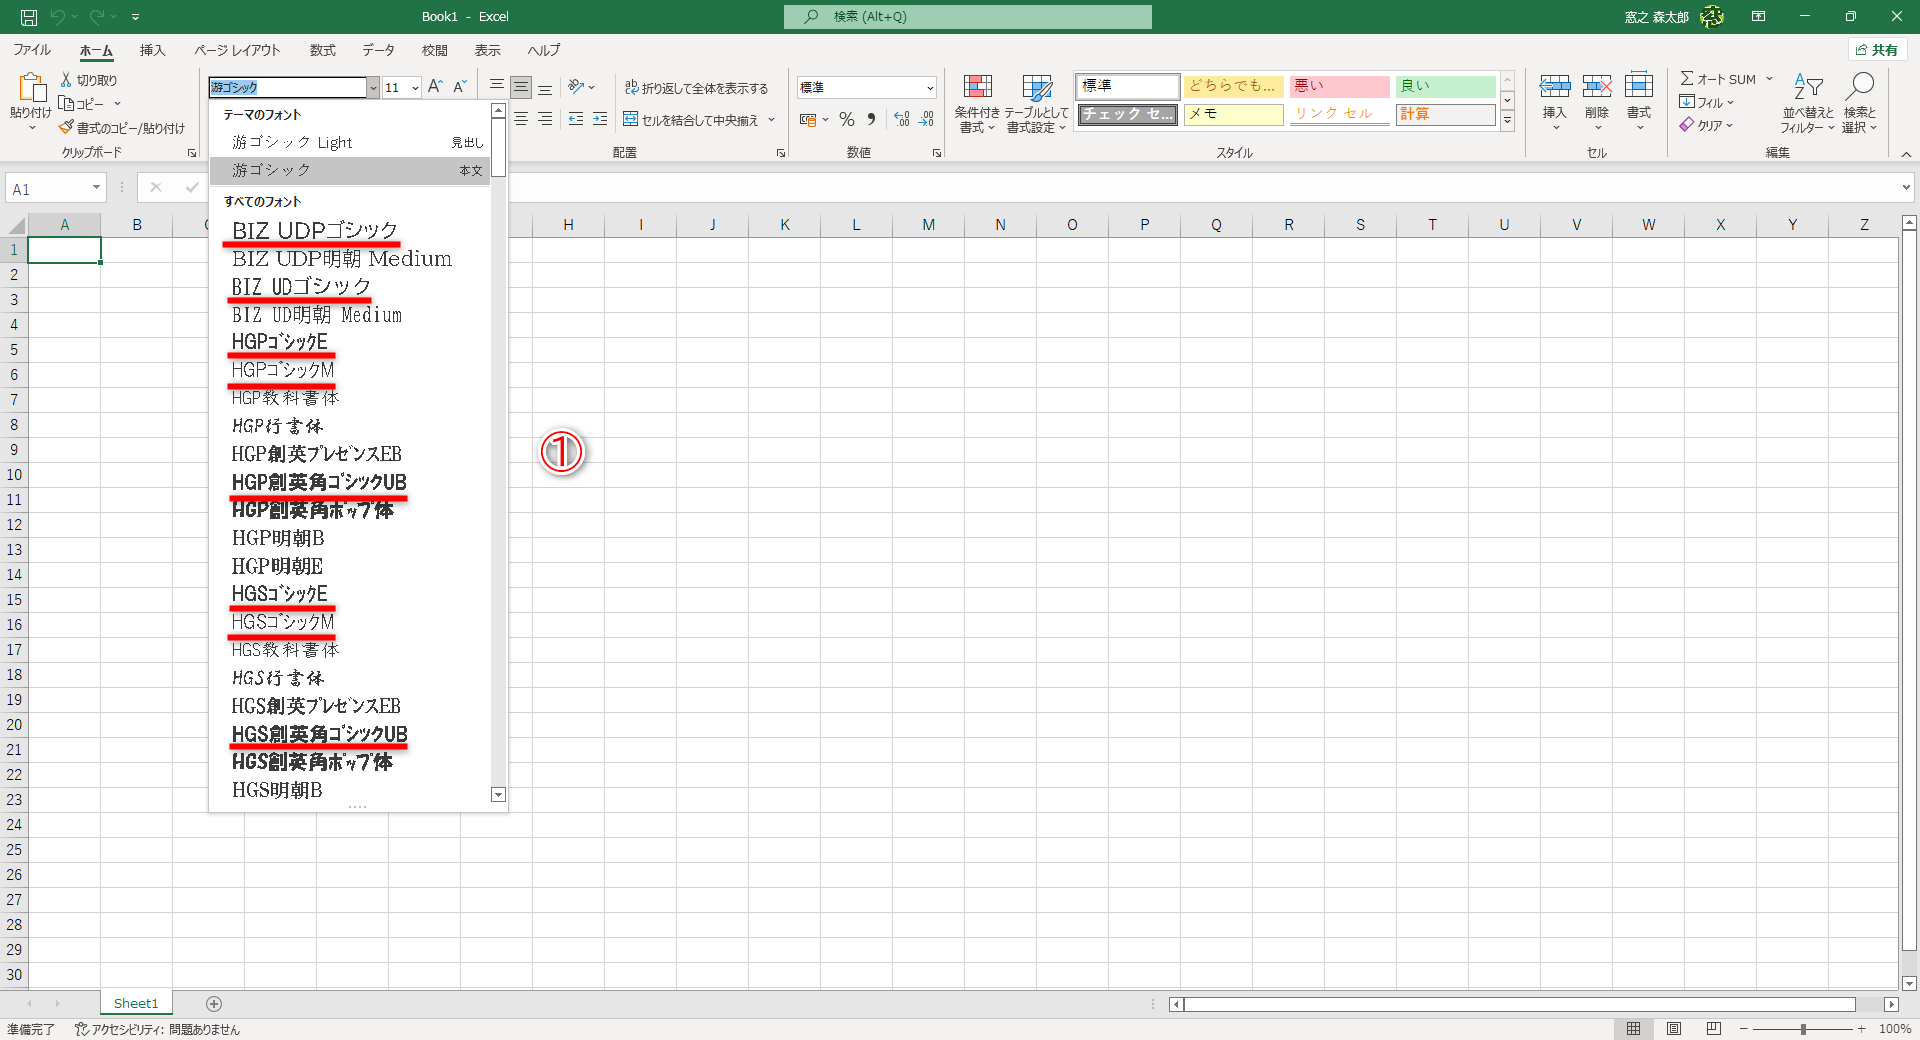Click zoom in plus on zoom slider
Screen dimensions: 1920x1040
(1862, 1029)
